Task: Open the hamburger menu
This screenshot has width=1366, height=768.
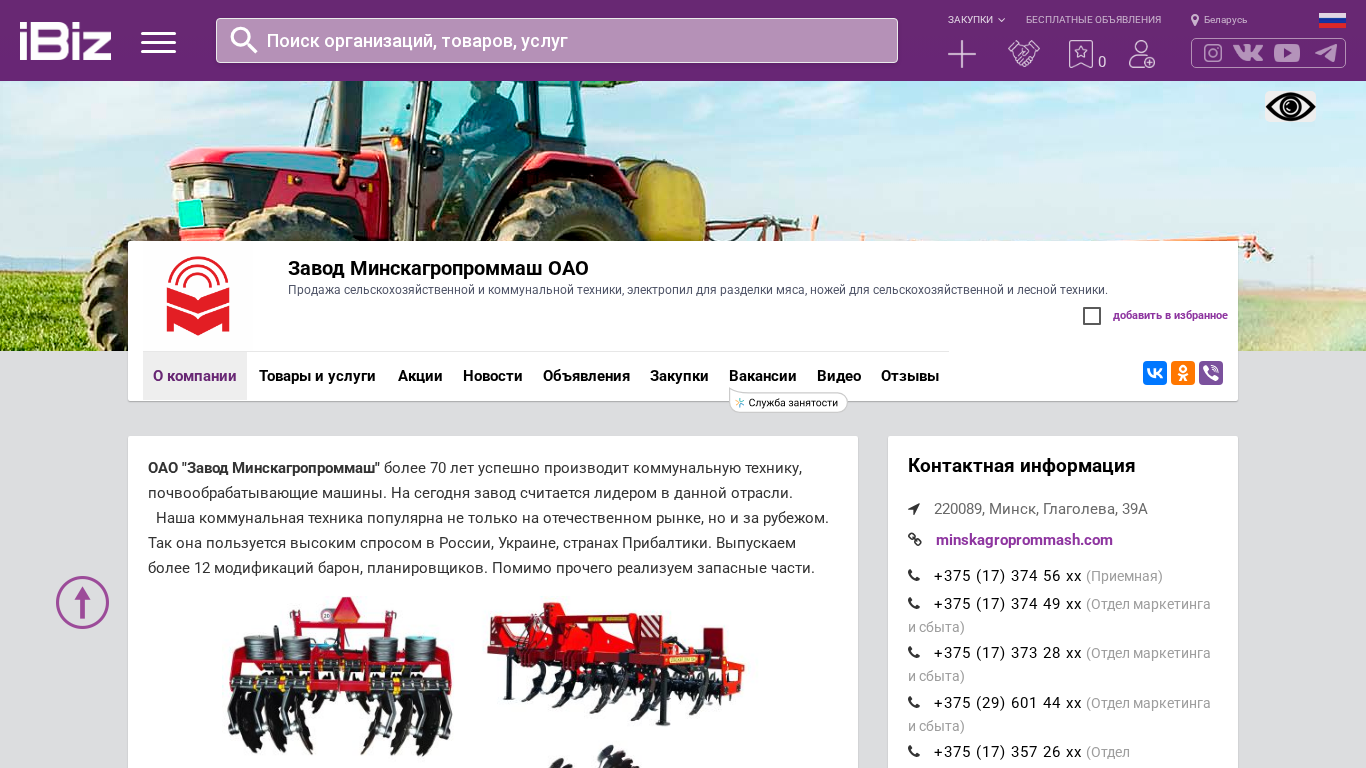Action: [158, 42]
